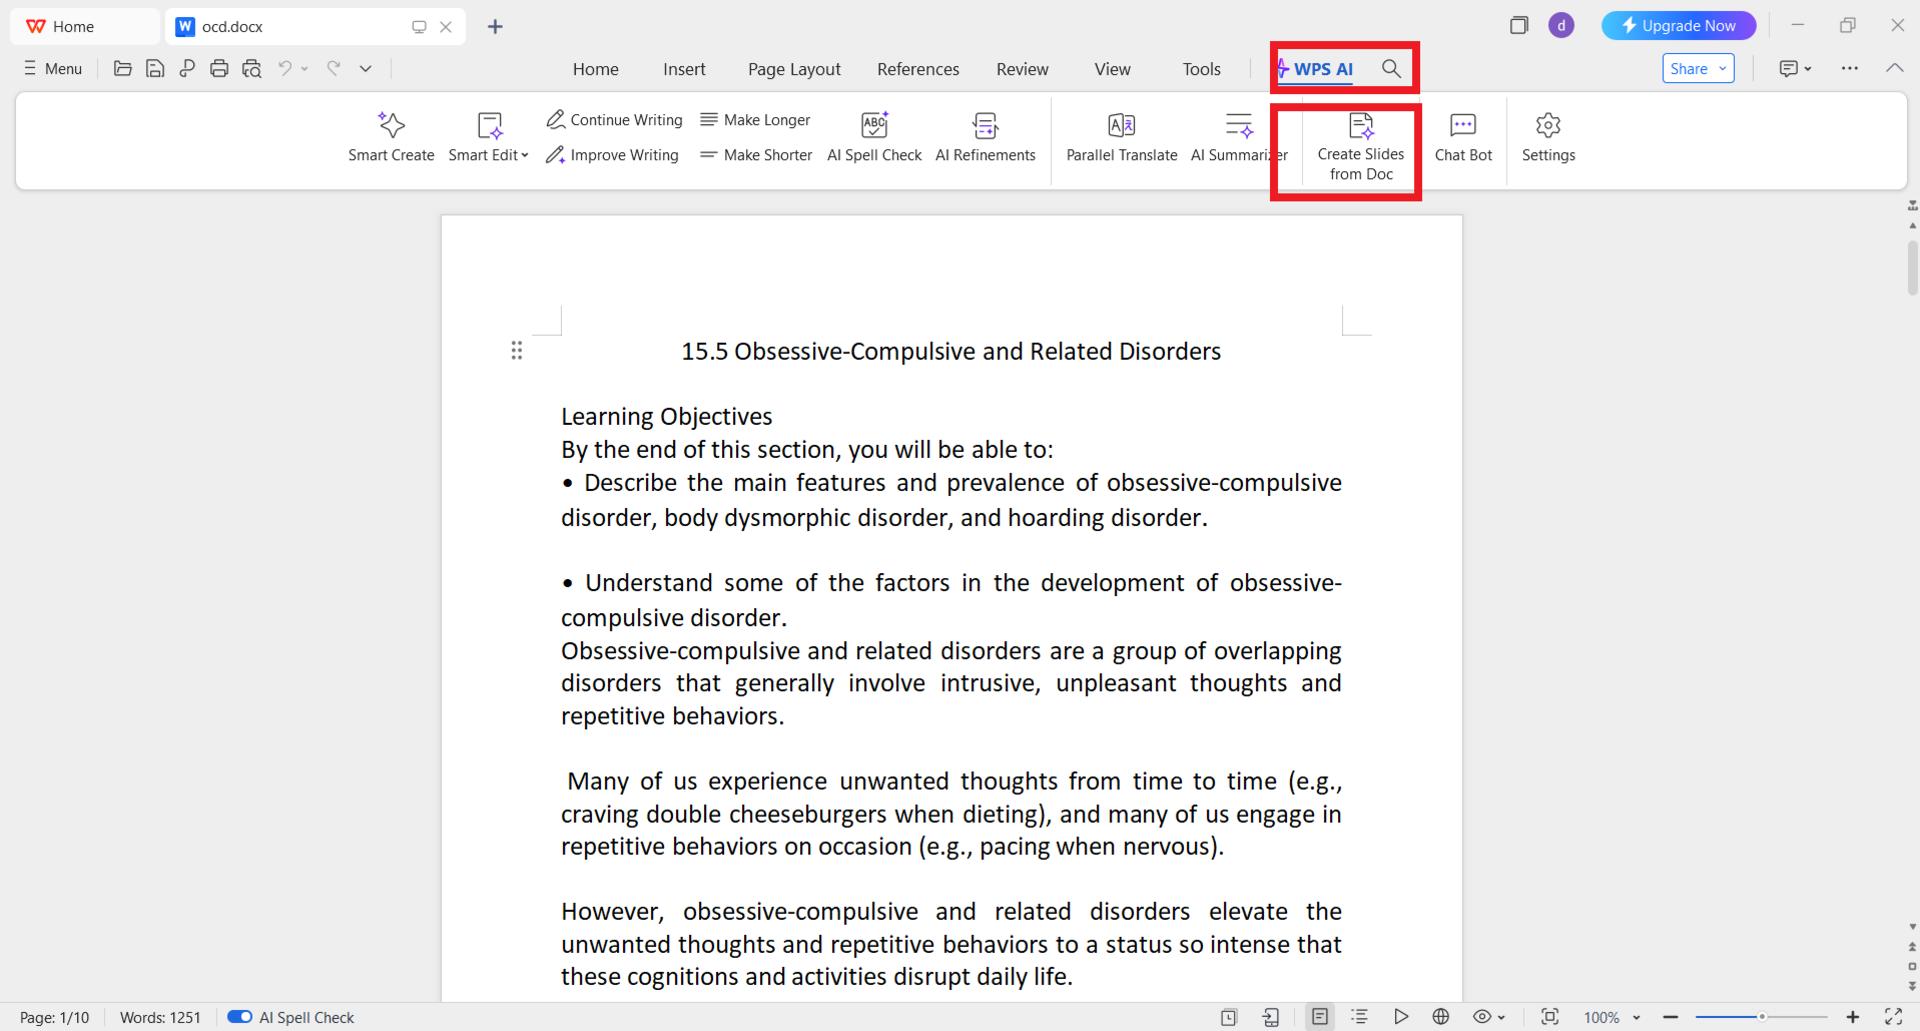The width and height of the screenshot is (1920, 1031).
Task: Click the zoom in plus button
Action: [1852, 1016]
